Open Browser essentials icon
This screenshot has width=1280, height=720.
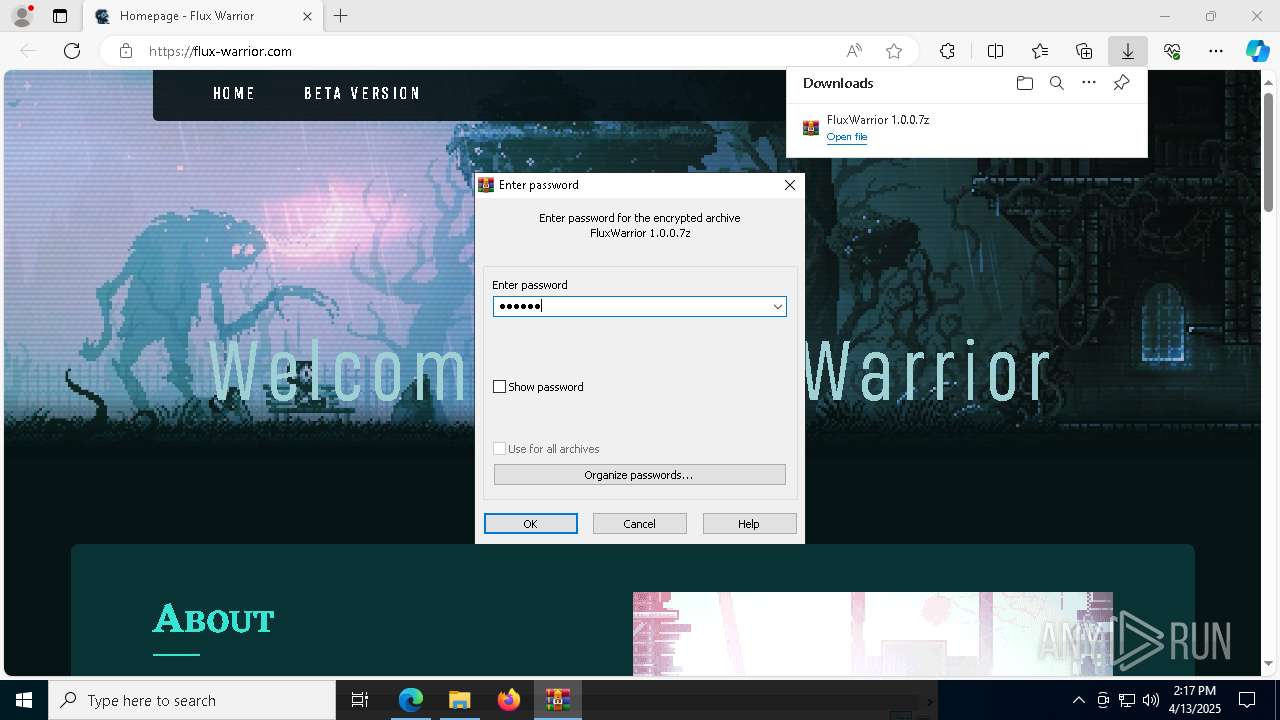[x=1172, y=51]
